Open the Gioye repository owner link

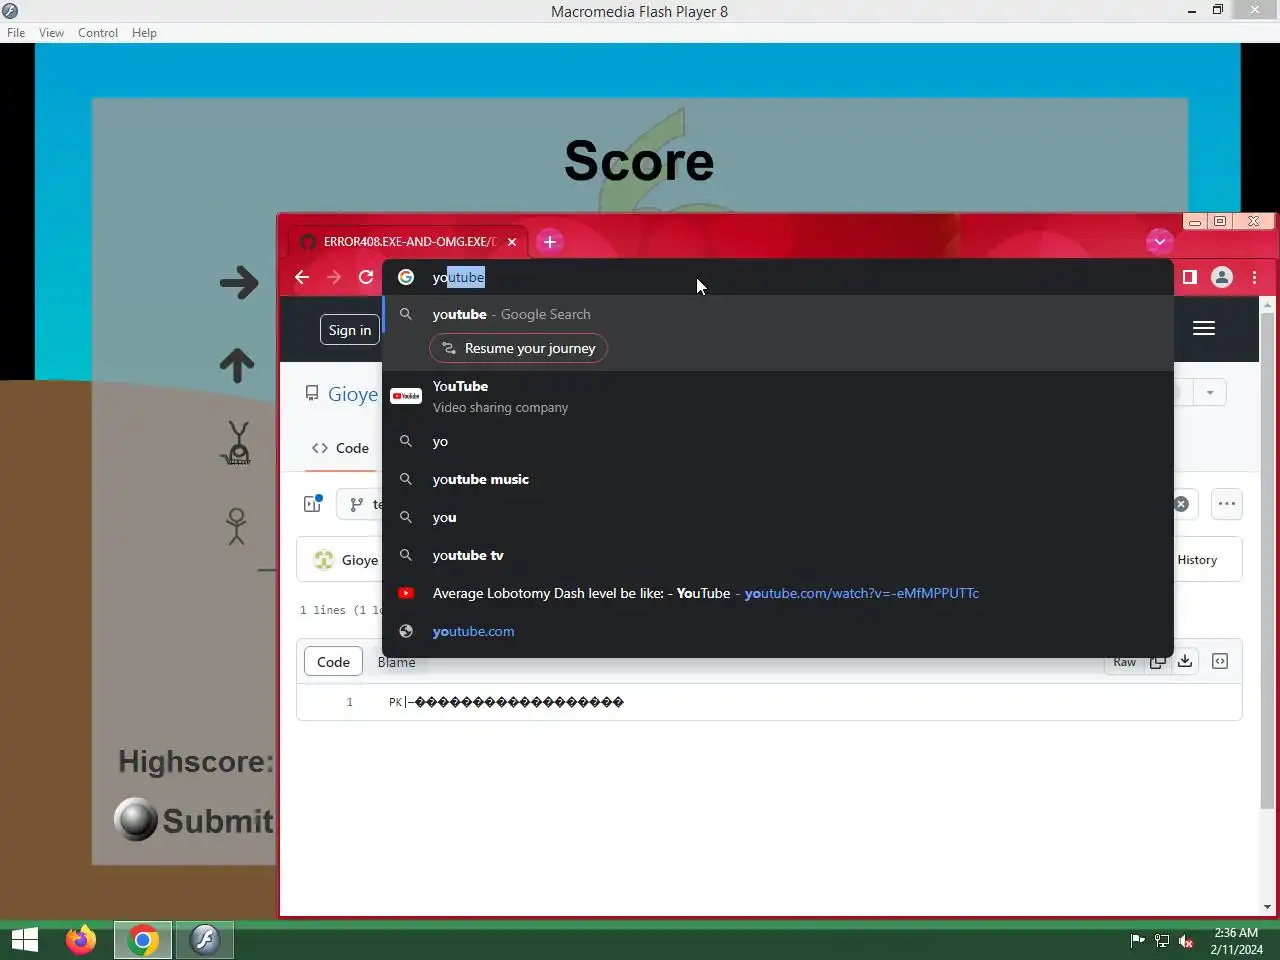point(353,394)
